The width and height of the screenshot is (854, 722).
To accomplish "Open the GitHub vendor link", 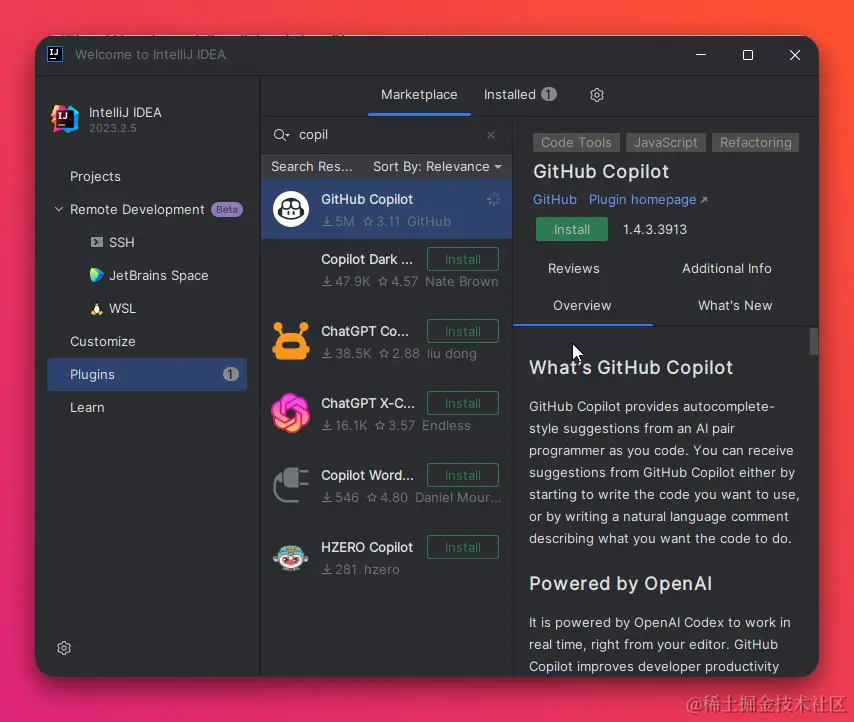I will click(554, 200).
